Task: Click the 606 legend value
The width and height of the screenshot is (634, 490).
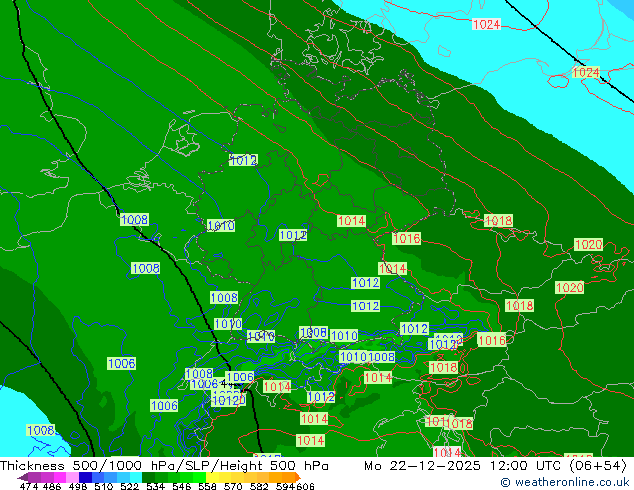Action: (305, 486)
